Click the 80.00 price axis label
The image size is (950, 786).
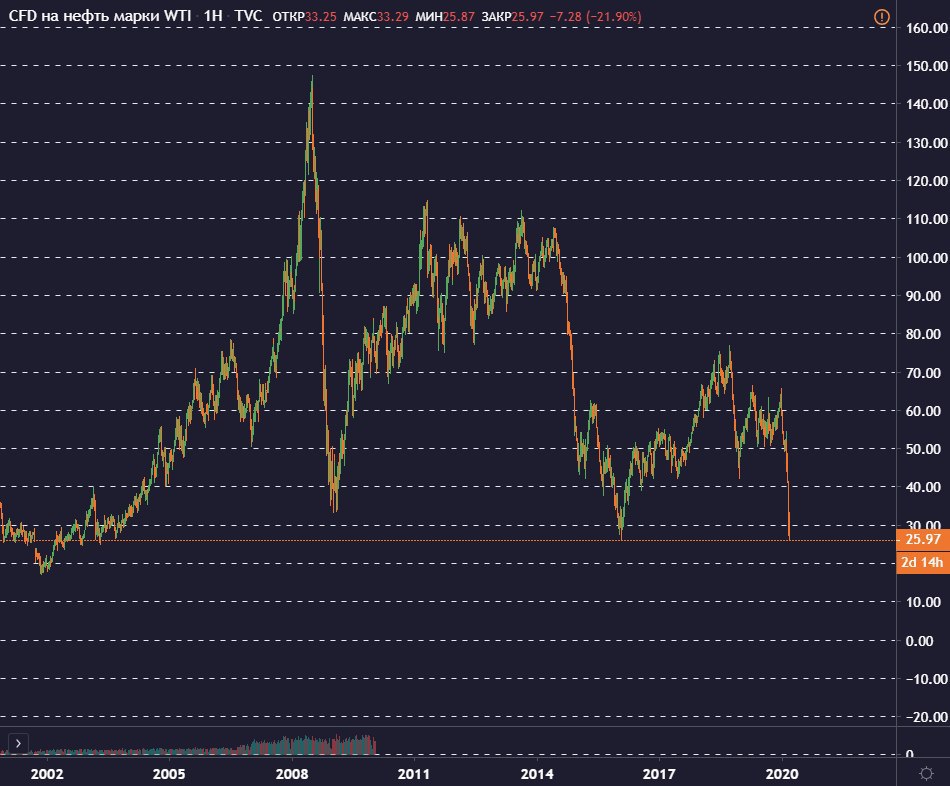(x=923, y=335)
